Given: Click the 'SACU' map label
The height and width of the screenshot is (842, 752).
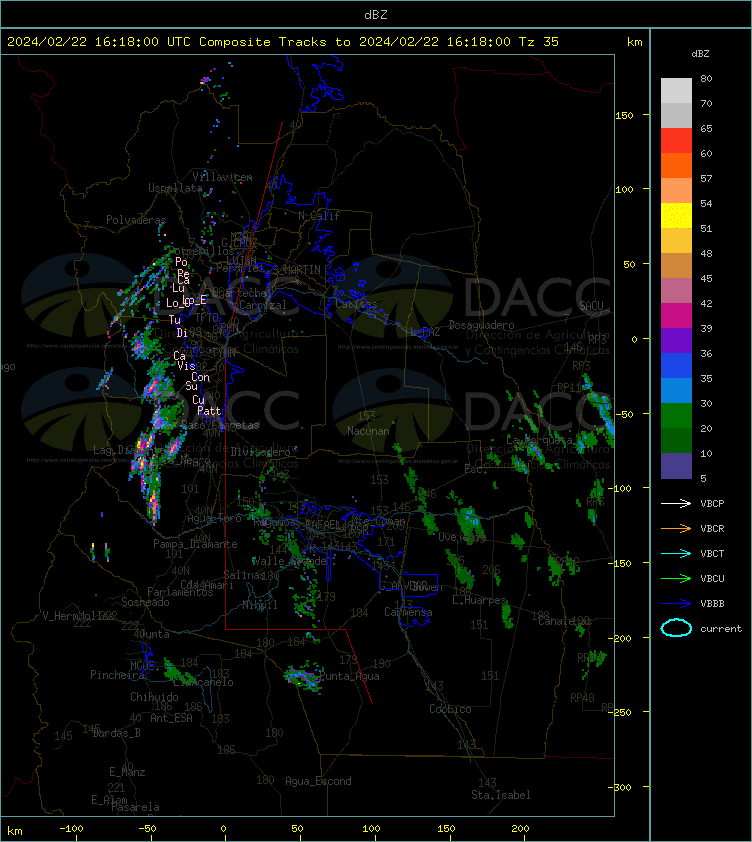Looking at the screenshot, I should pyautogui.click(x=591, y=306).
